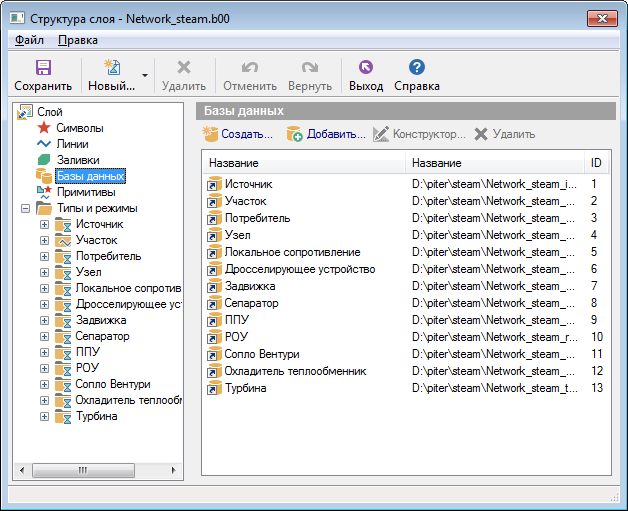The image size is (628, 511).
Task: Collapse the Типы и режимы node
Action: (24, 208)
